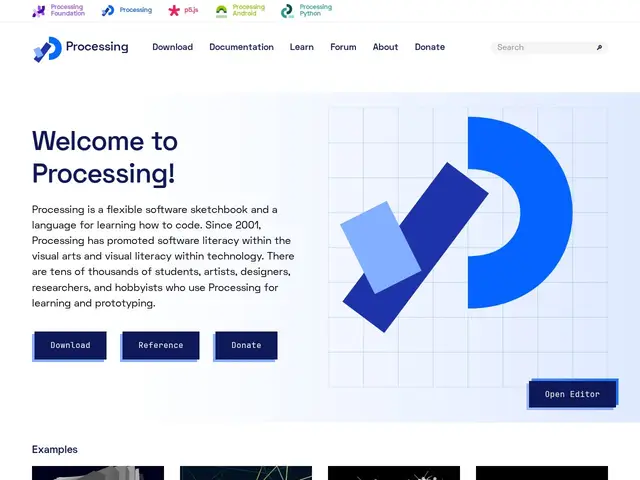Open the Download menu item
Viewport: 640px width, 480px height.
[x=173, y=47]
